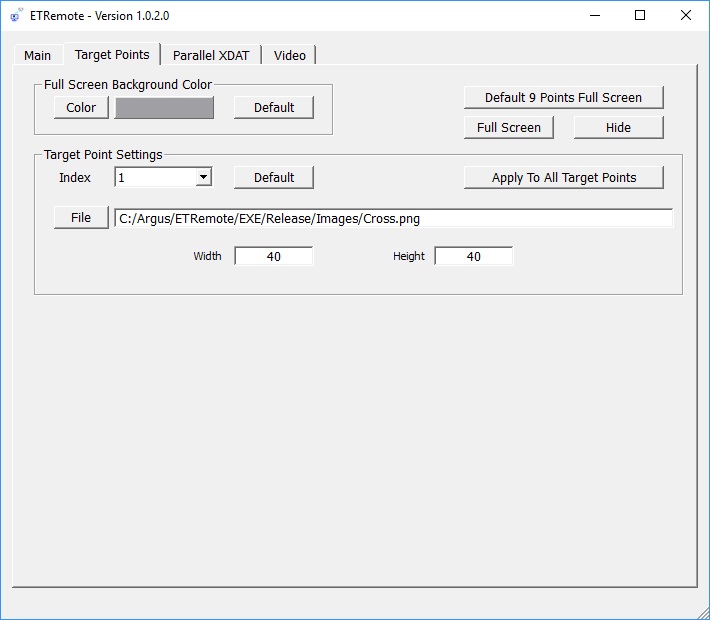The width and height of the screenshot is (710, 620).
Task: Click the ETRemote app icon in title bar
Action: (16, 15)
